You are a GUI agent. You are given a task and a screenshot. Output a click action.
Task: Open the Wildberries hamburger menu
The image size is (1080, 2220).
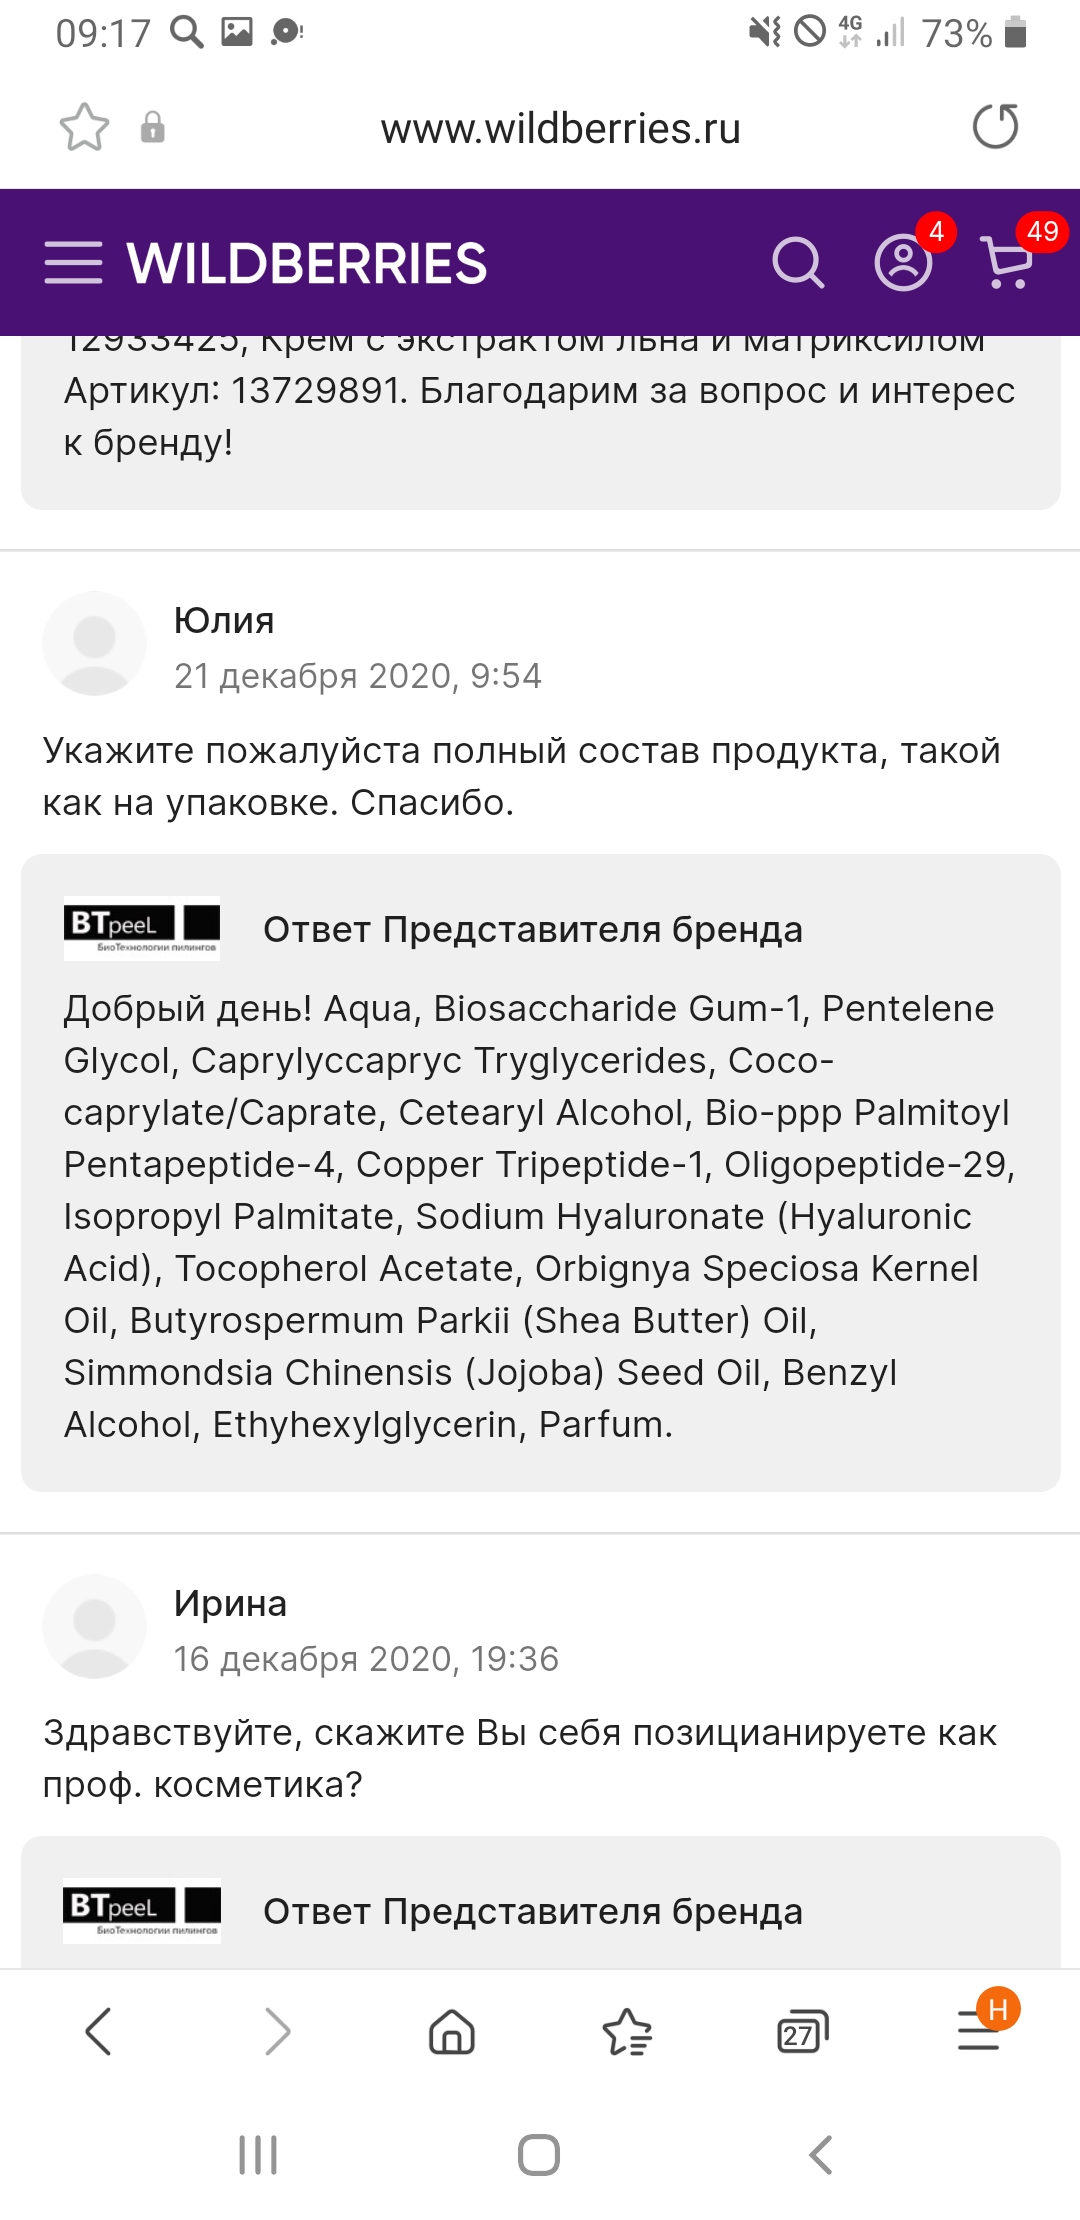[x=73, y=263]
